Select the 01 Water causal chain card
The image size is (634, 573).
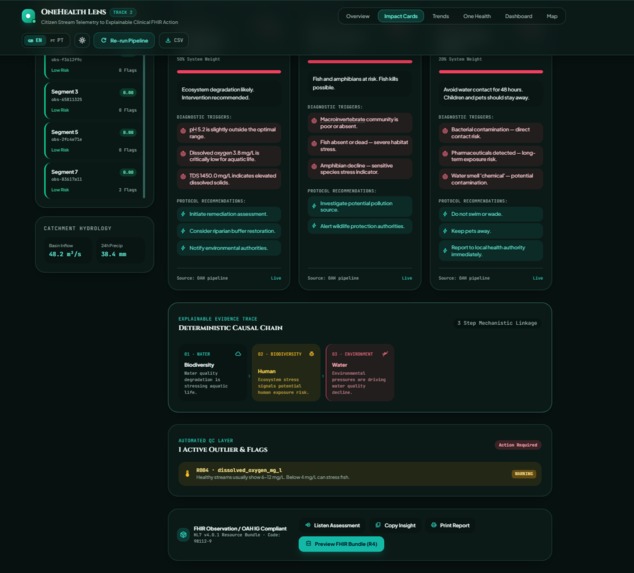click(x=212, y=372)
